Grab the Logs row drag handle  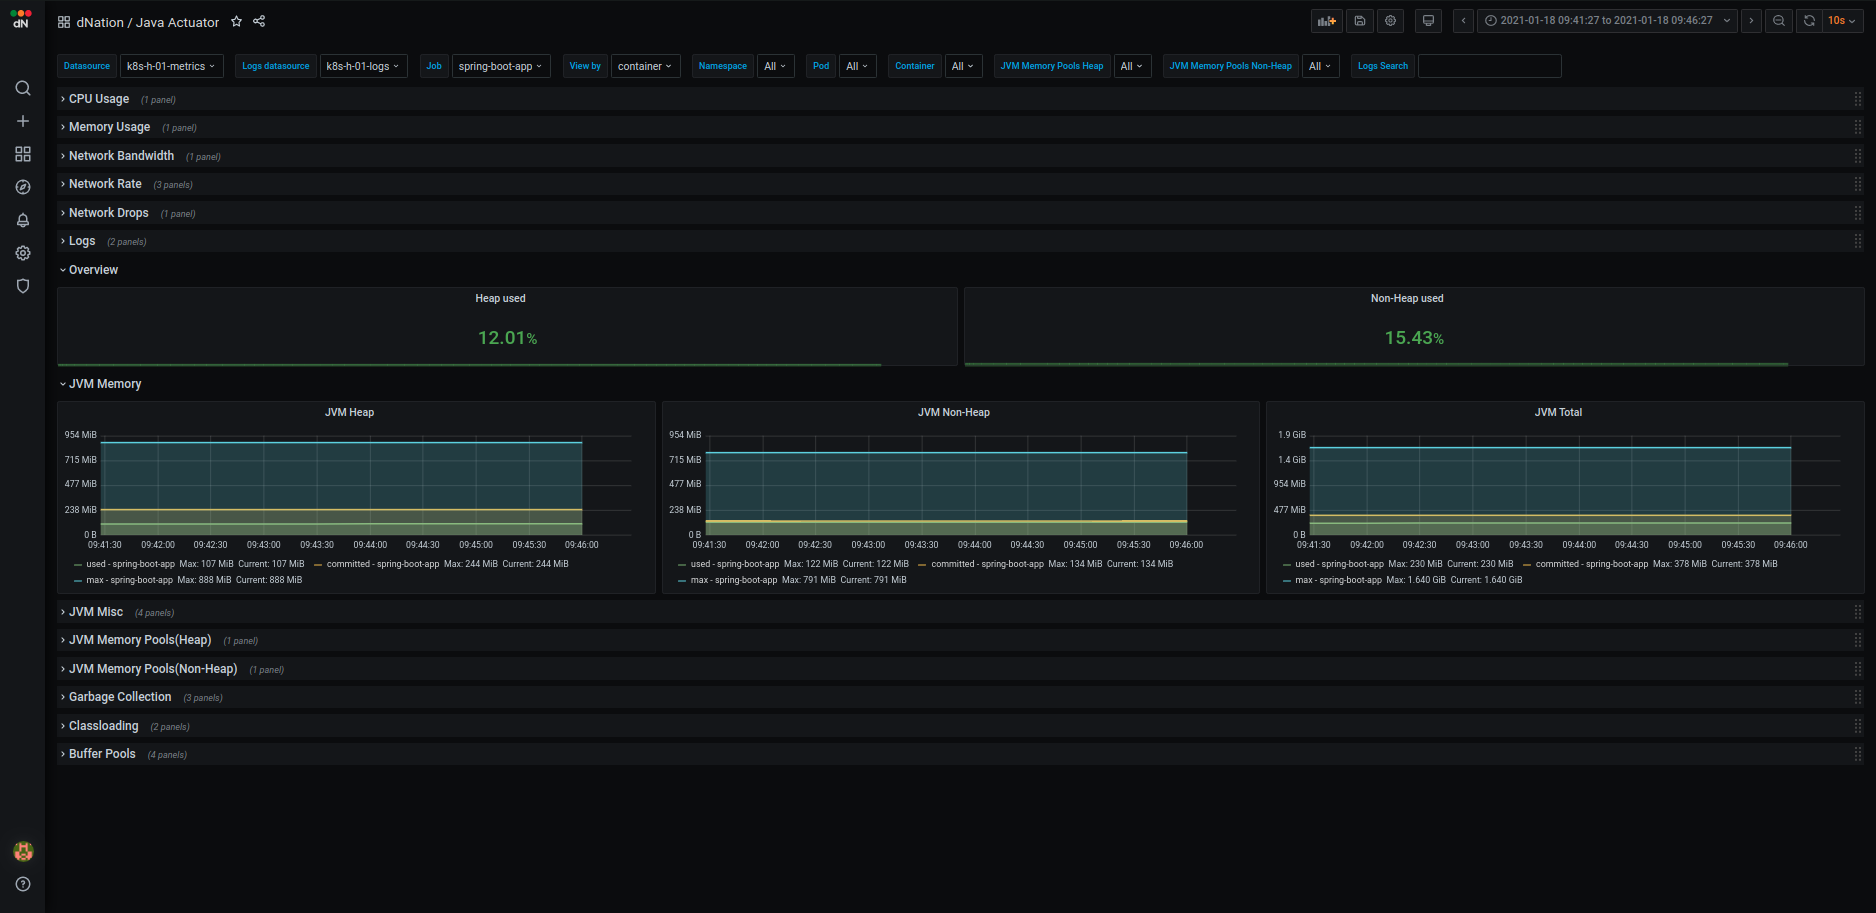(1857, 241)
